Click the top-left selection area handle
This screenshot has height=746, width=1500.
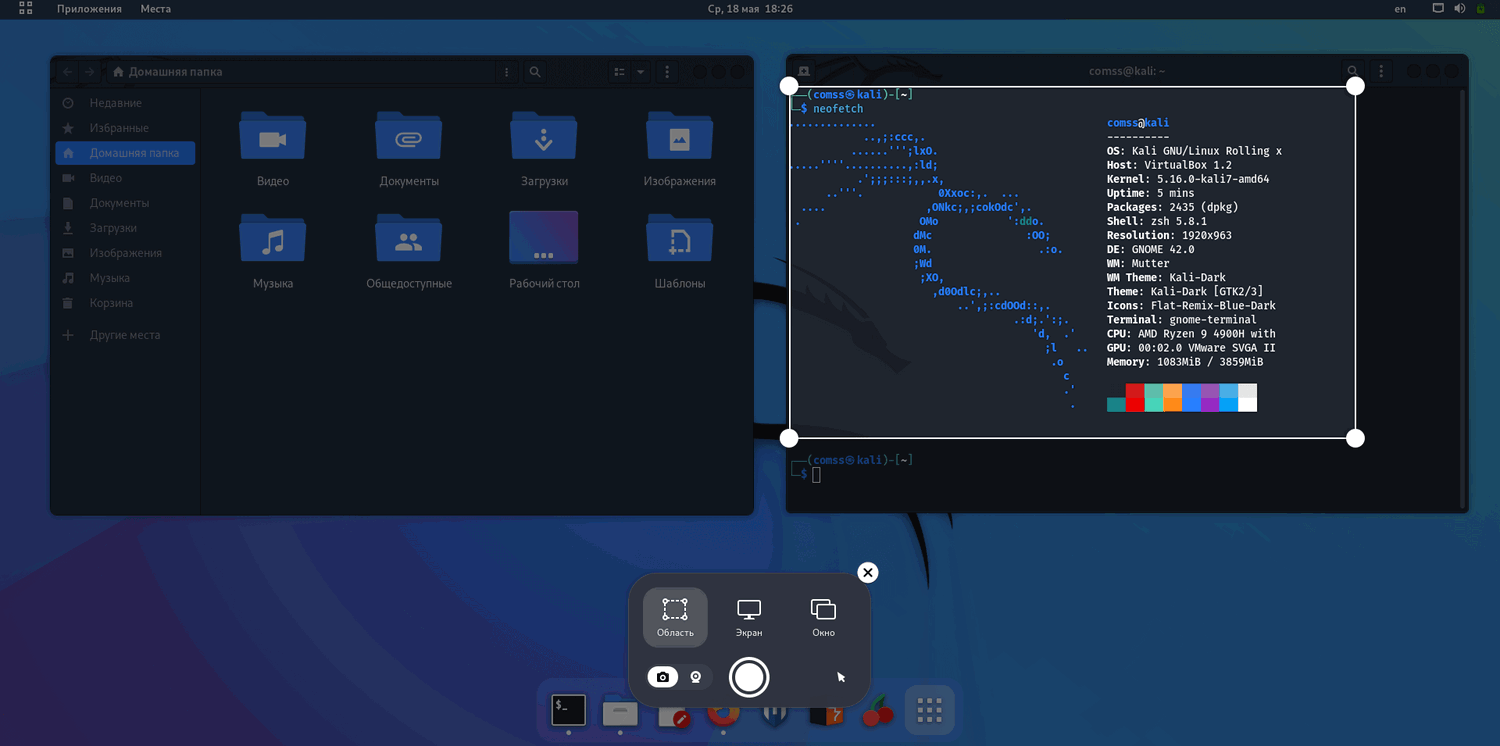pyautogui.click(x=789, y=86)
